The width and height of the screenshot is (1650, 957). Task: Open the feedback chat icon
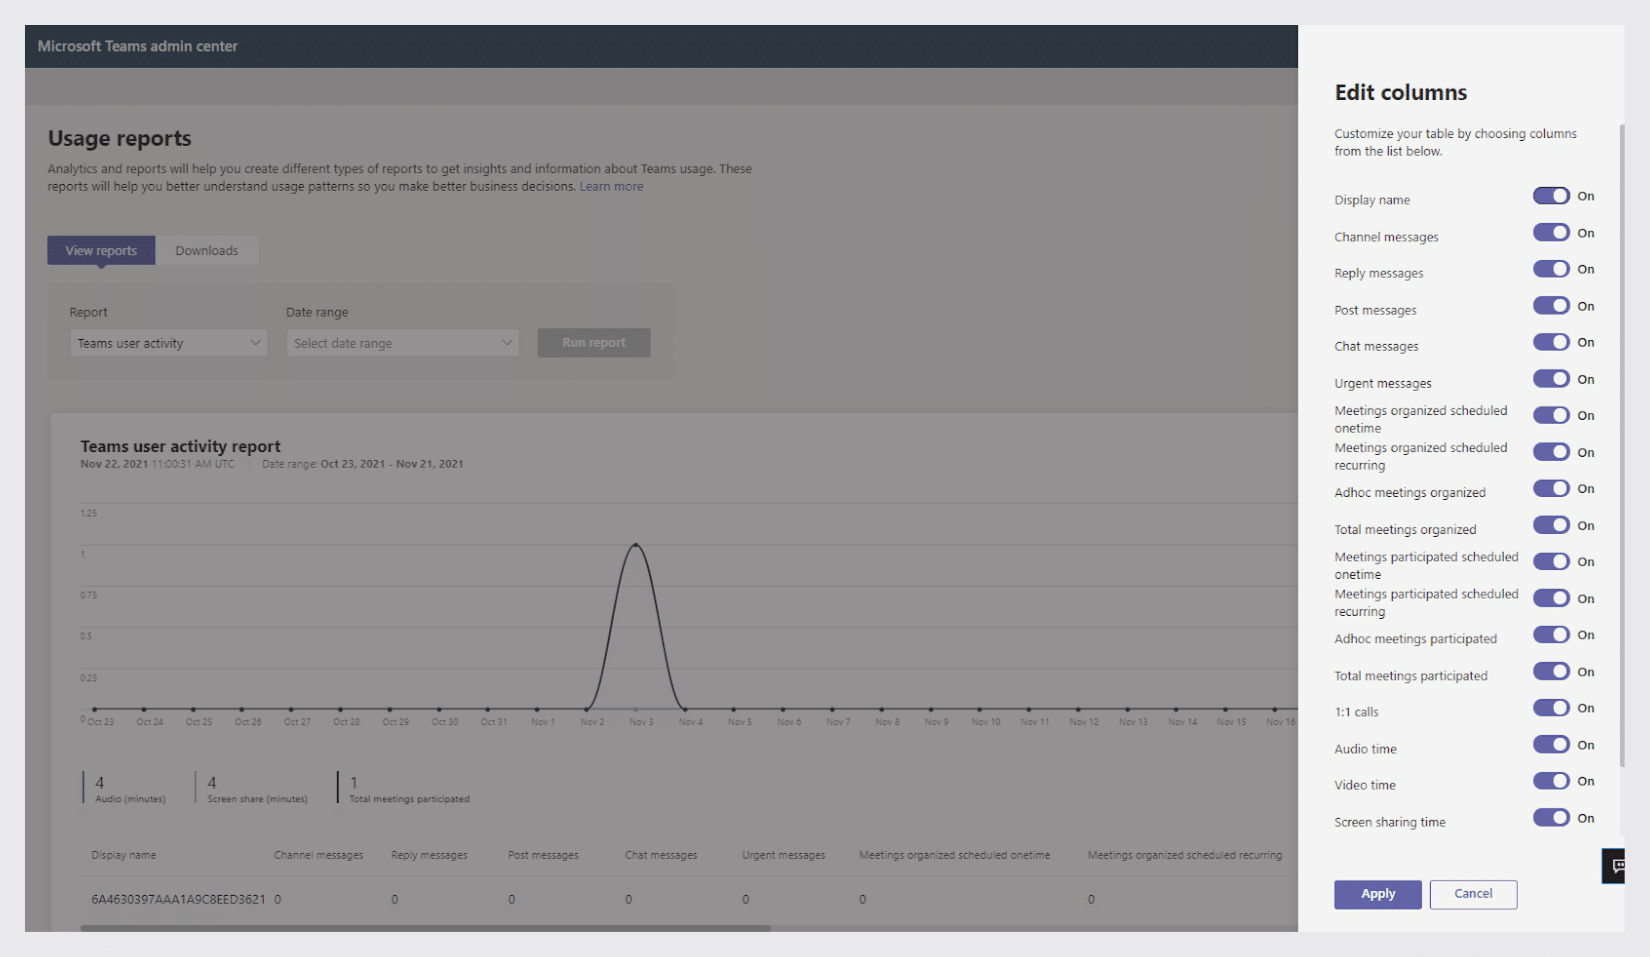tap(1614, 865)
